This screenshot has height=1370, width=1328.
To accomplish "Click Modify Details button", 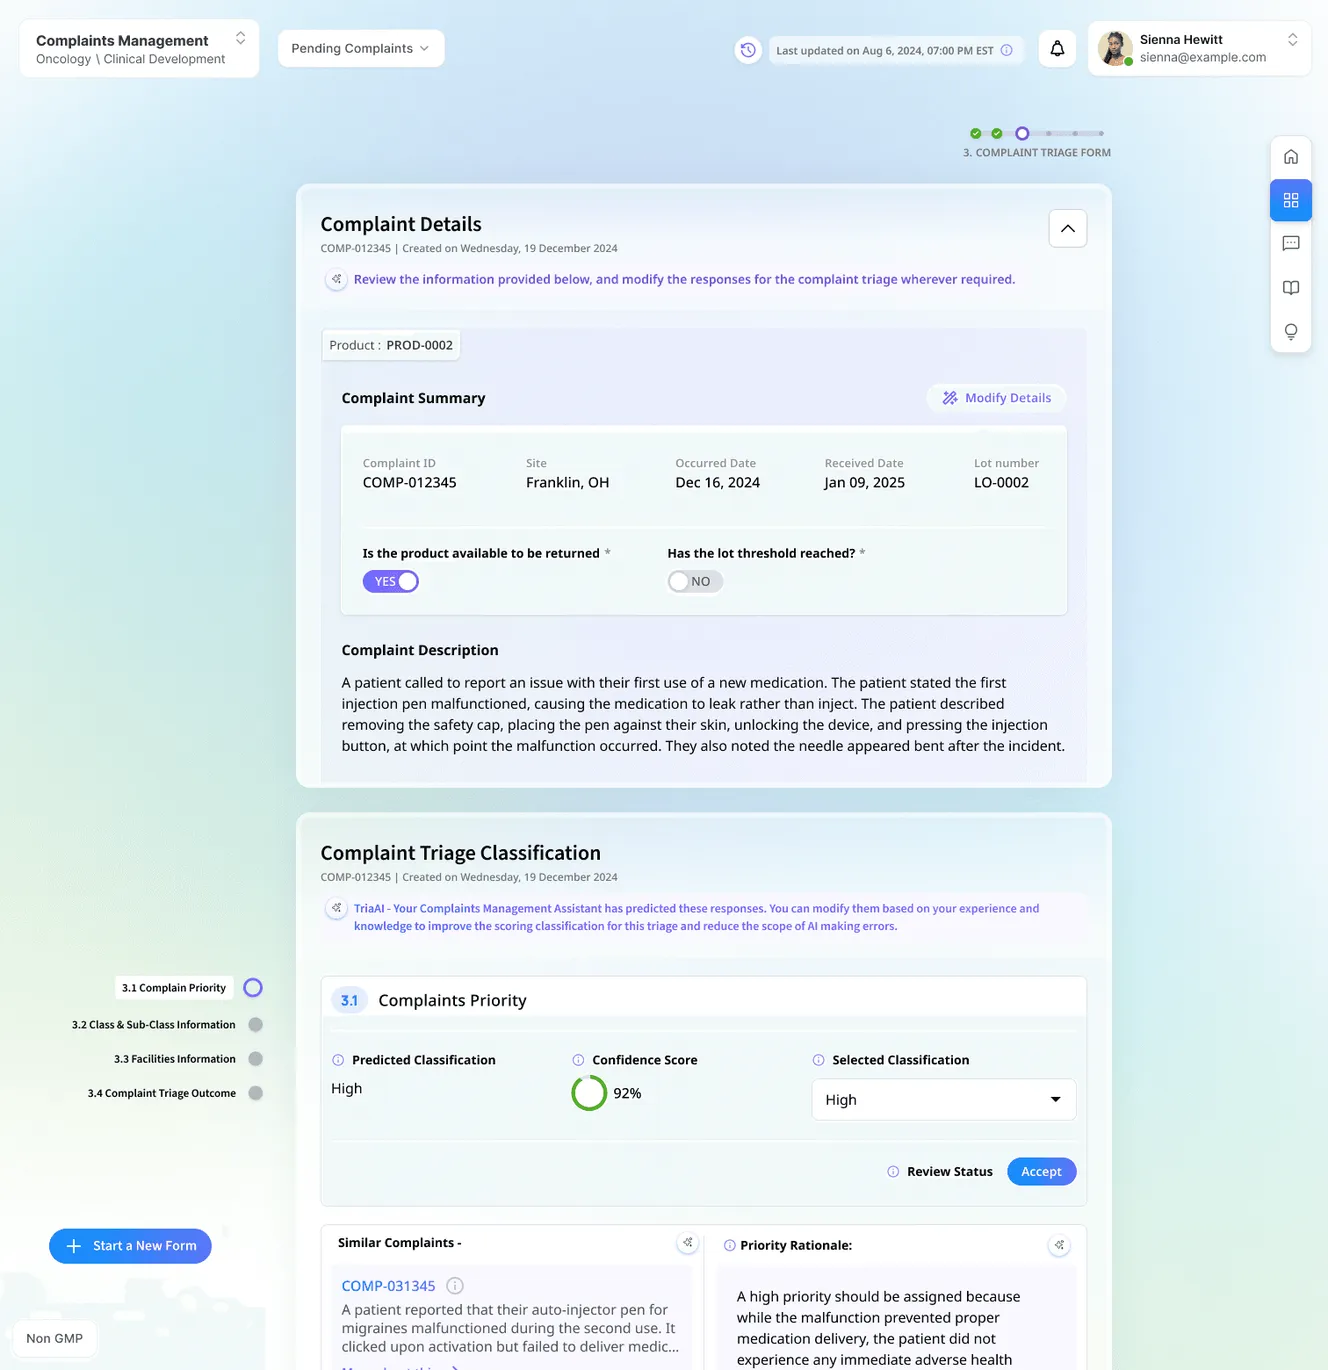I will click(997, 398).
